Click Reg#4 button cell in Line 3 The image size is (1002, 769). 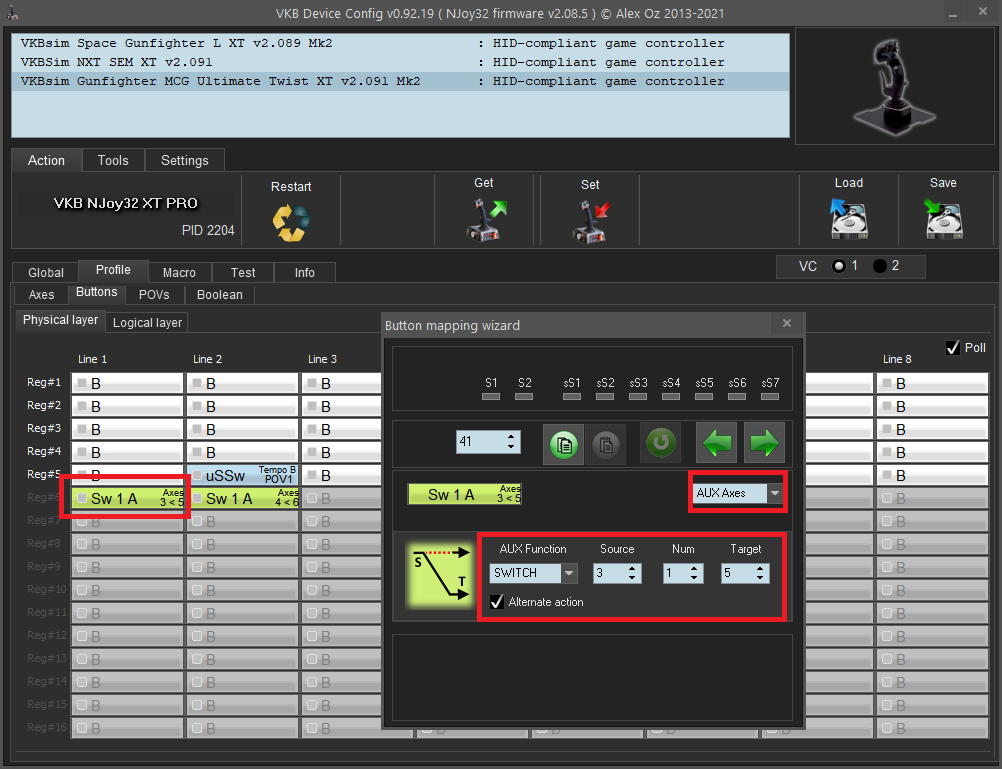pos(342,452)
